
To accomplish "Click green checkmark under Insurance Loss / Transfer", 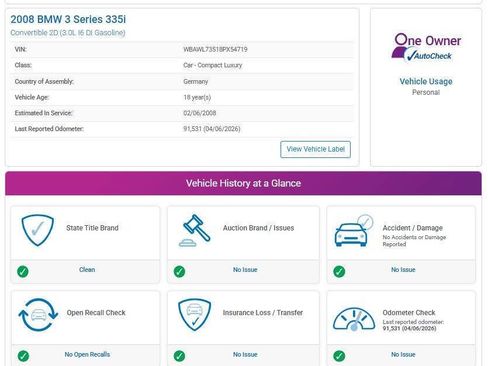I will (x=179, y=356).
